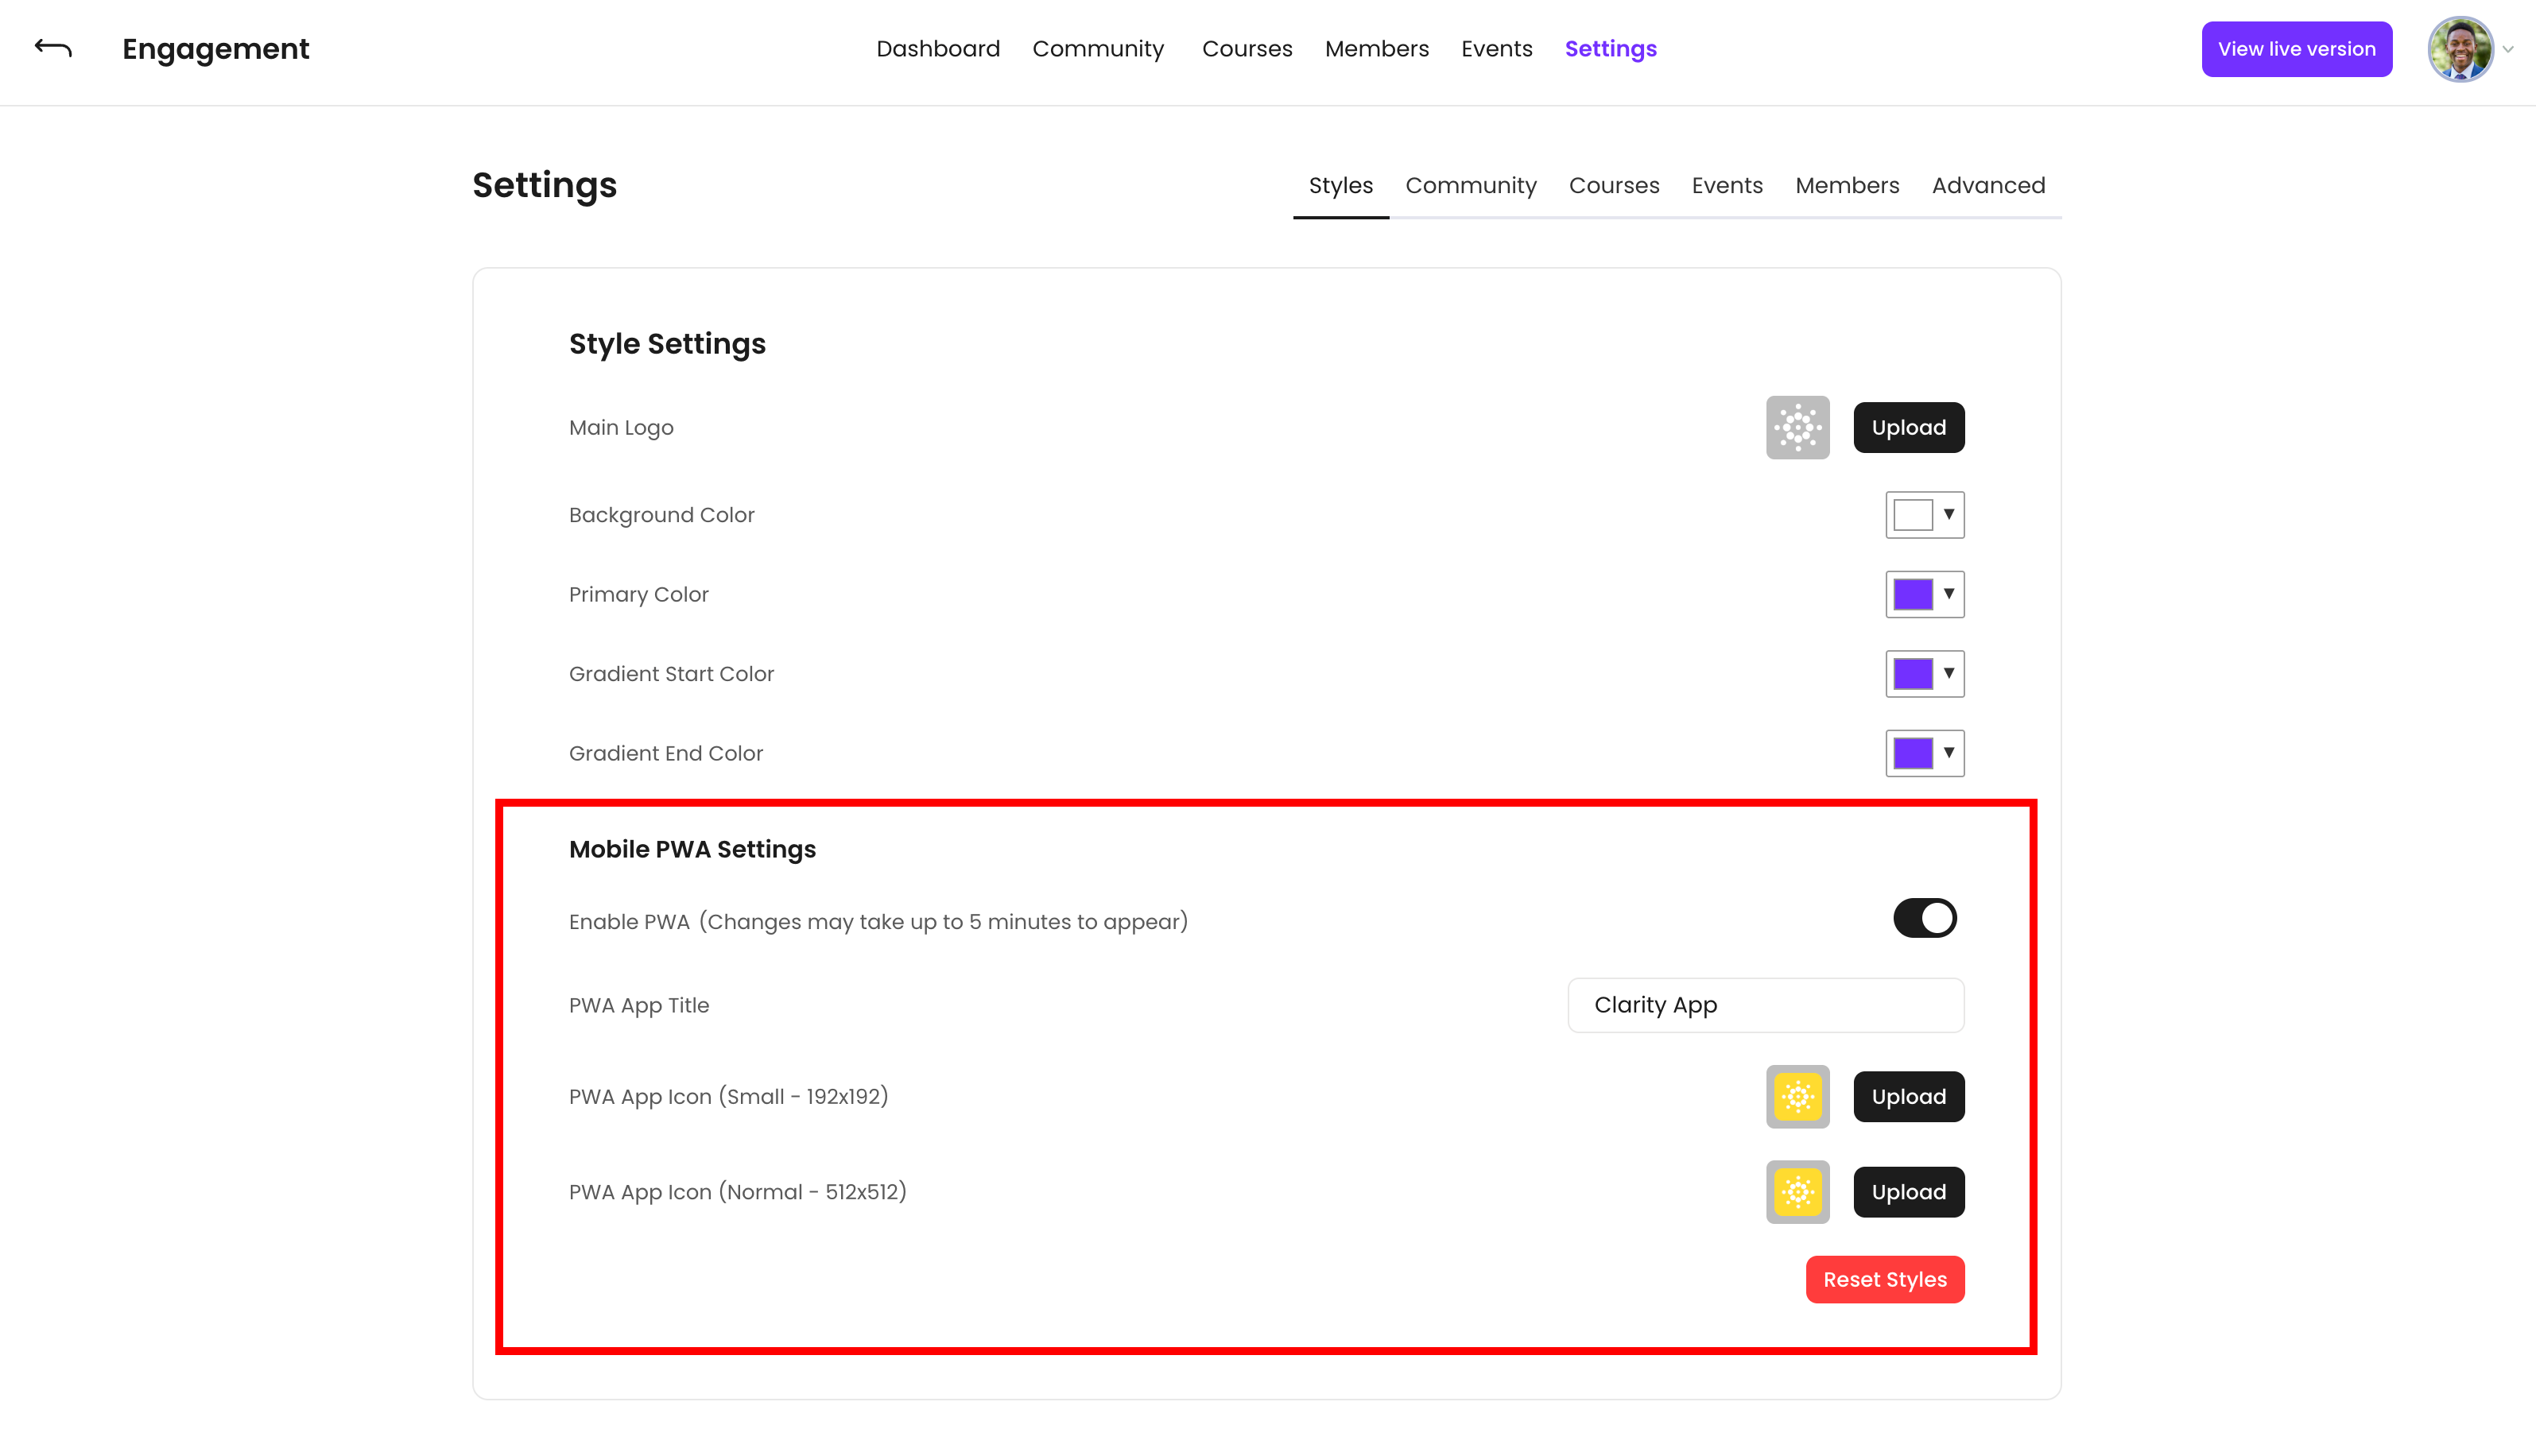Open the Gradient Start Color dropdown
This screenshot has height=1456, width=2536.
[x=1946, y=673]
